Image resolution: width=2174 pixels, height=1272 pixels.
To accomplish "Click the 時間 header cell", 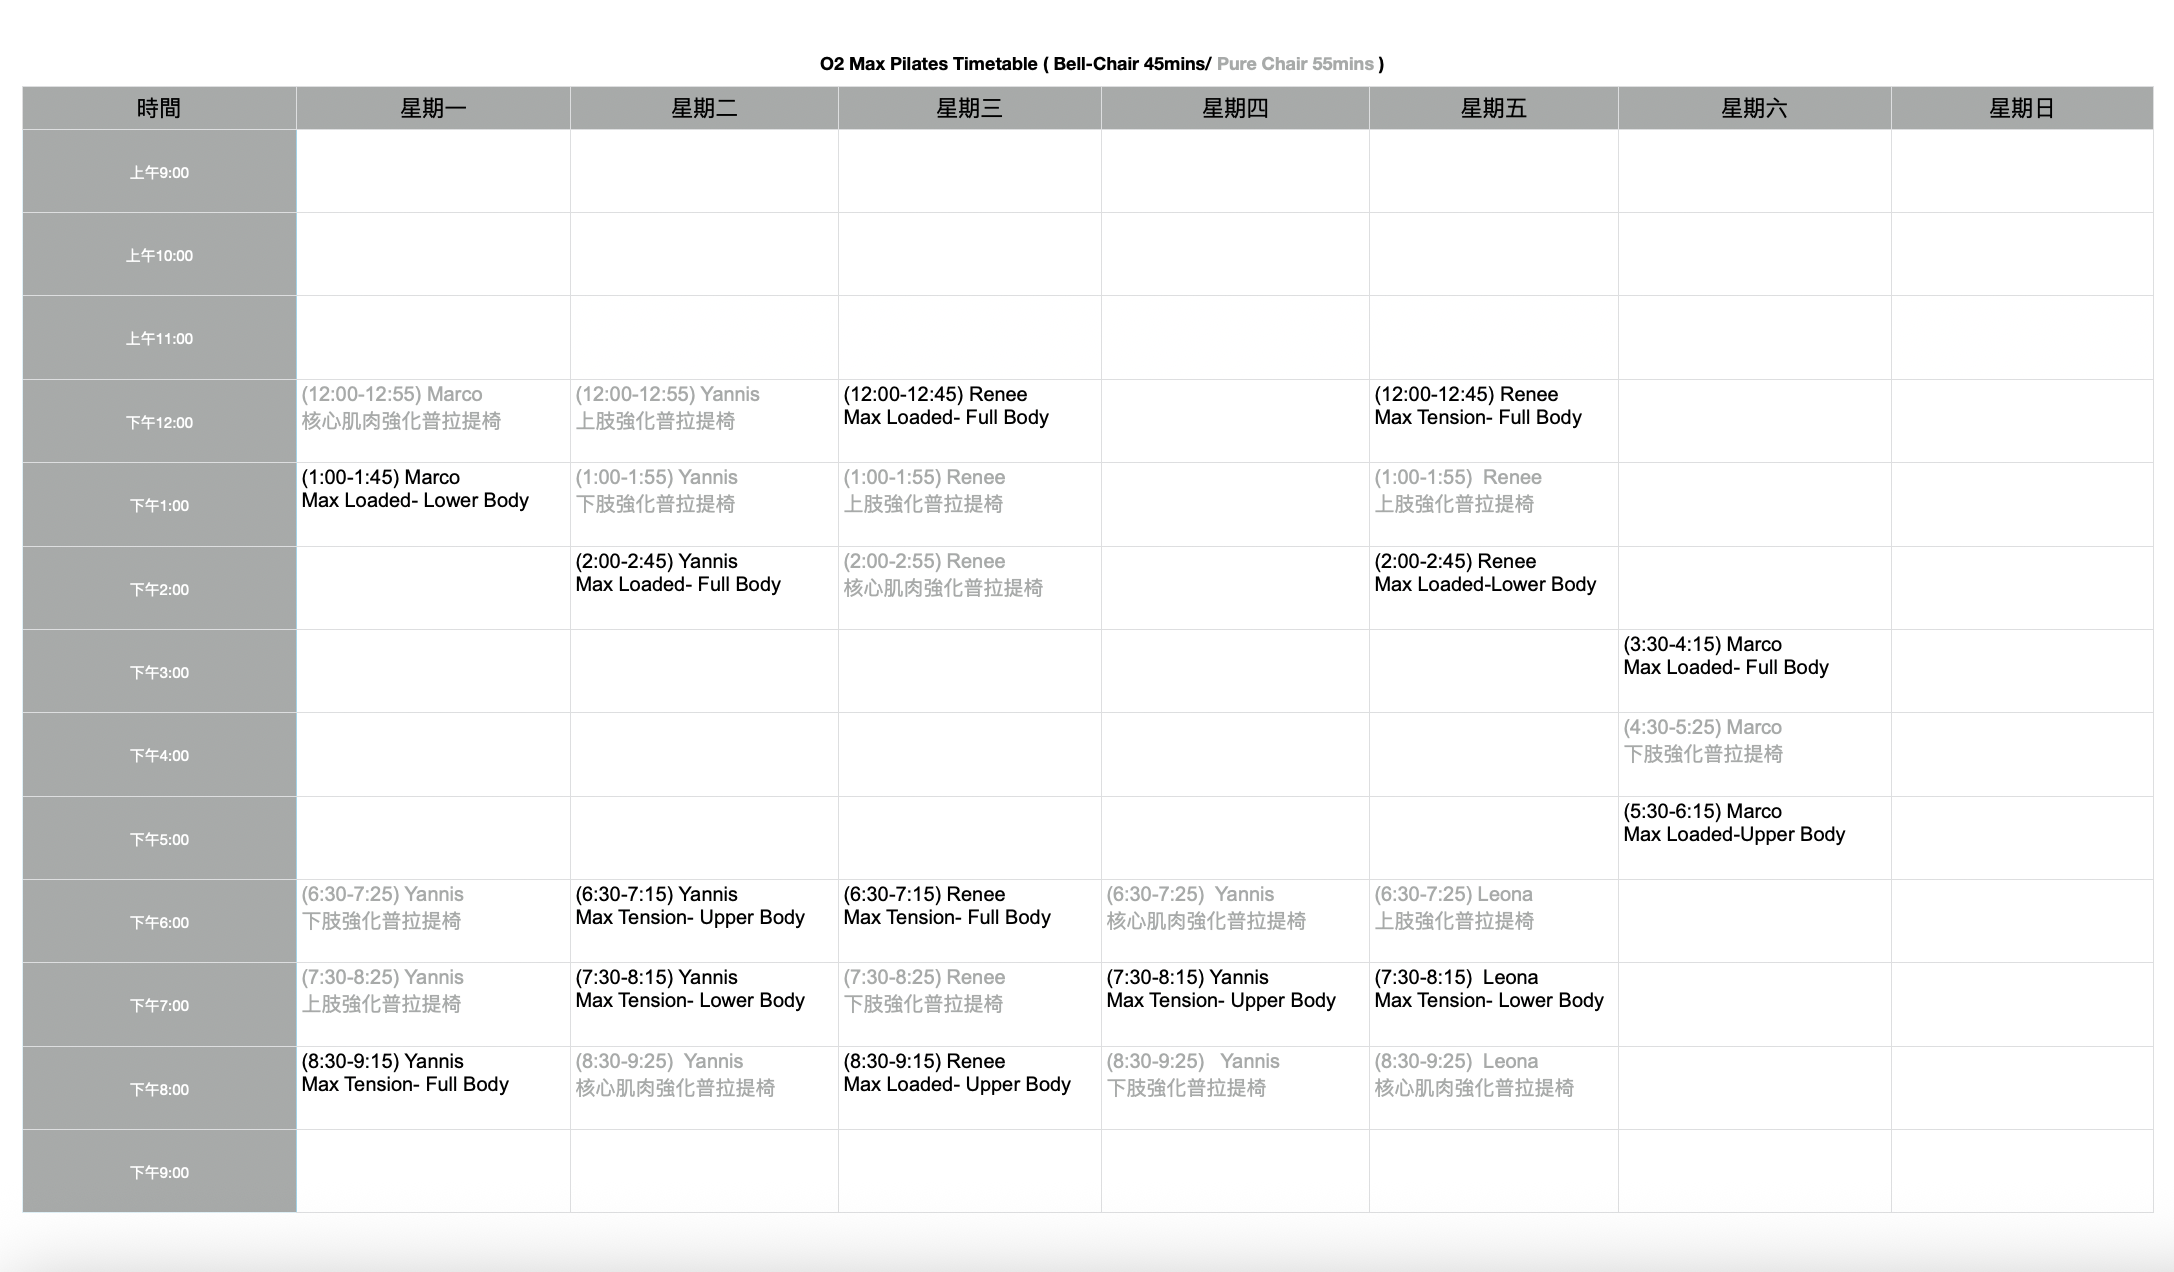I will click(x=159, y=108).
